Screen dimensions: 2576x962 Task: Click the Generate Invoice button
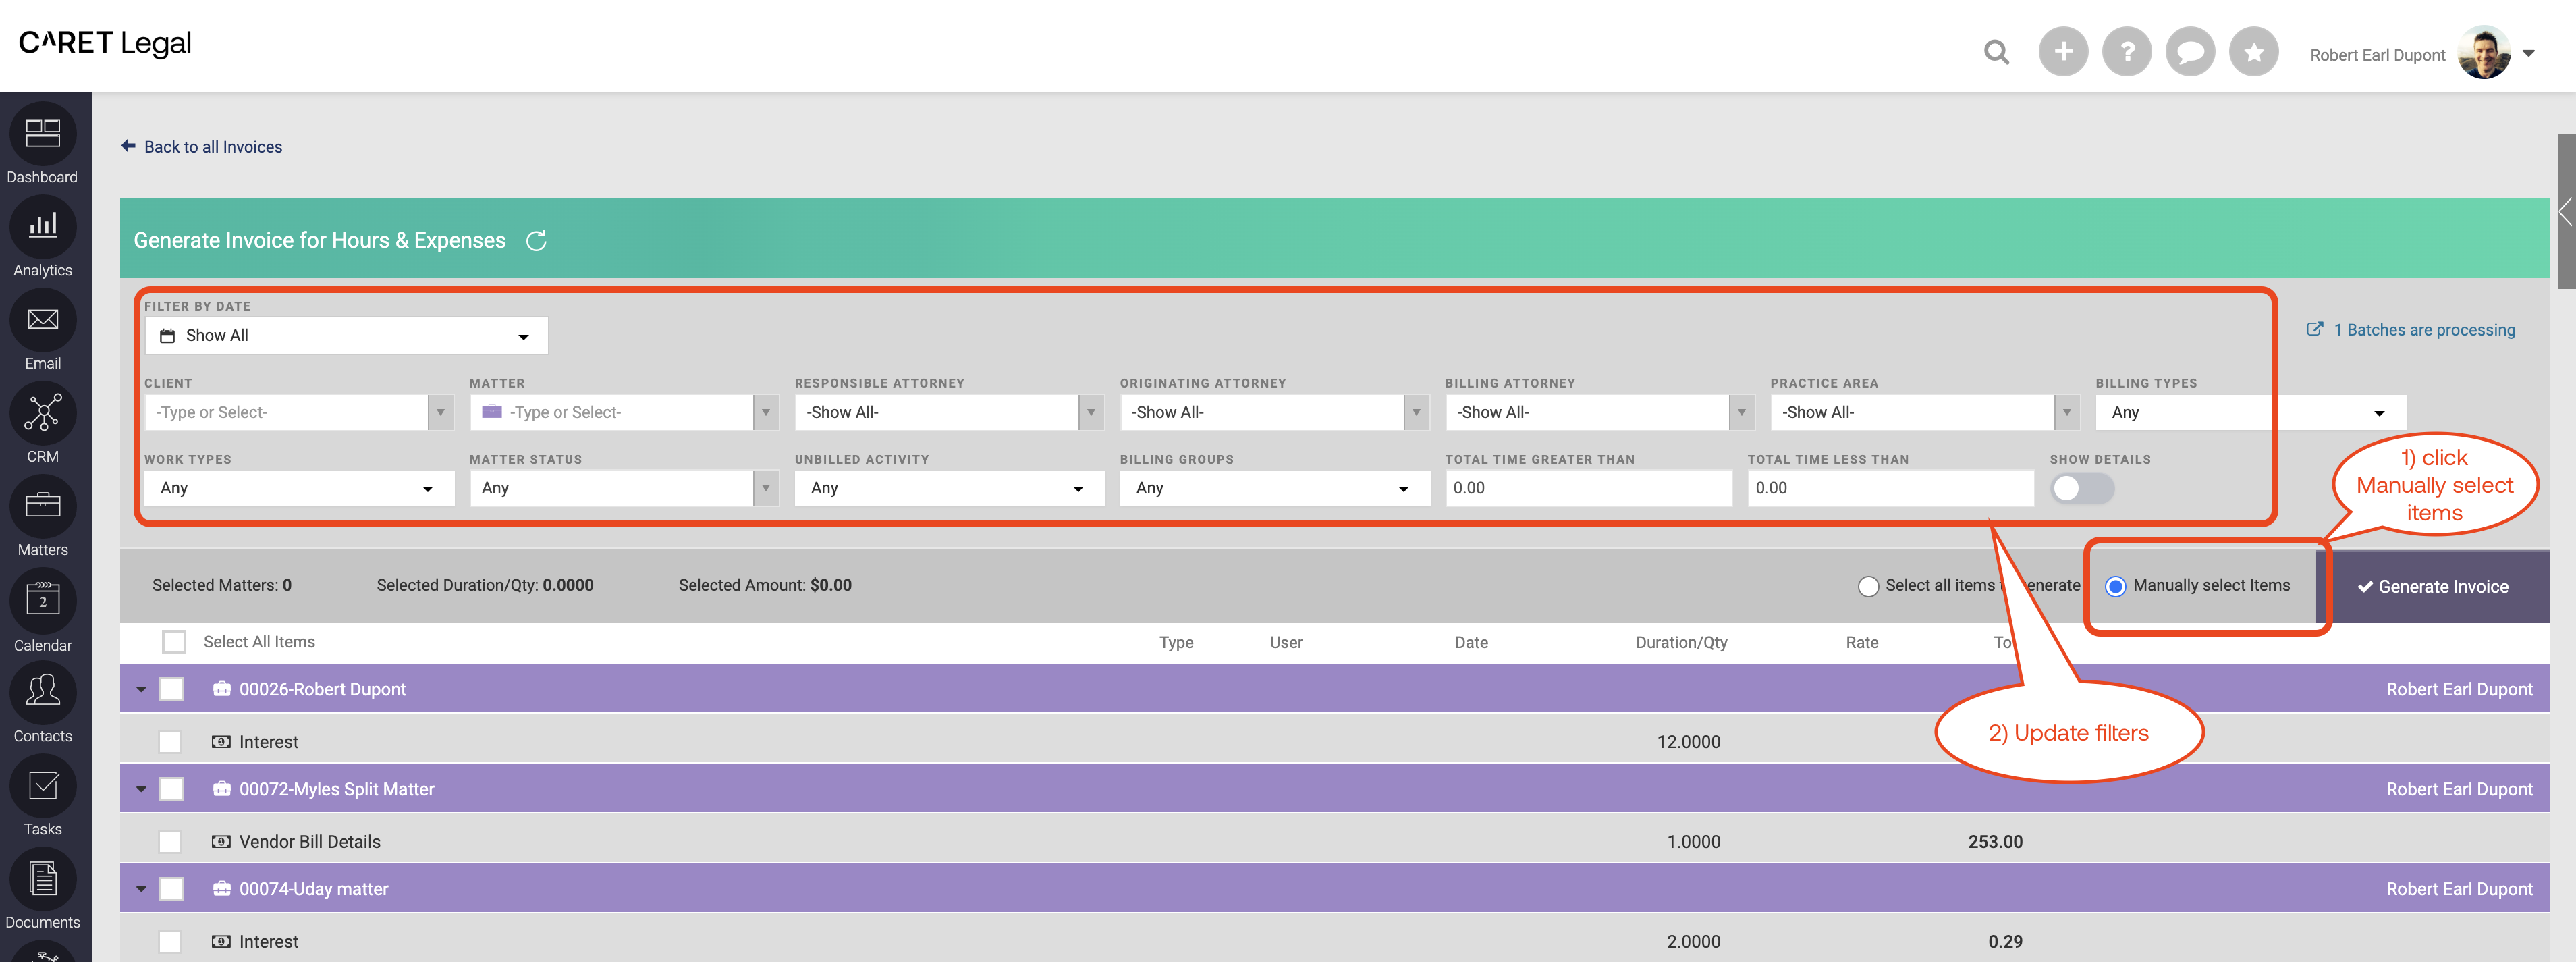click(2432, 587)
